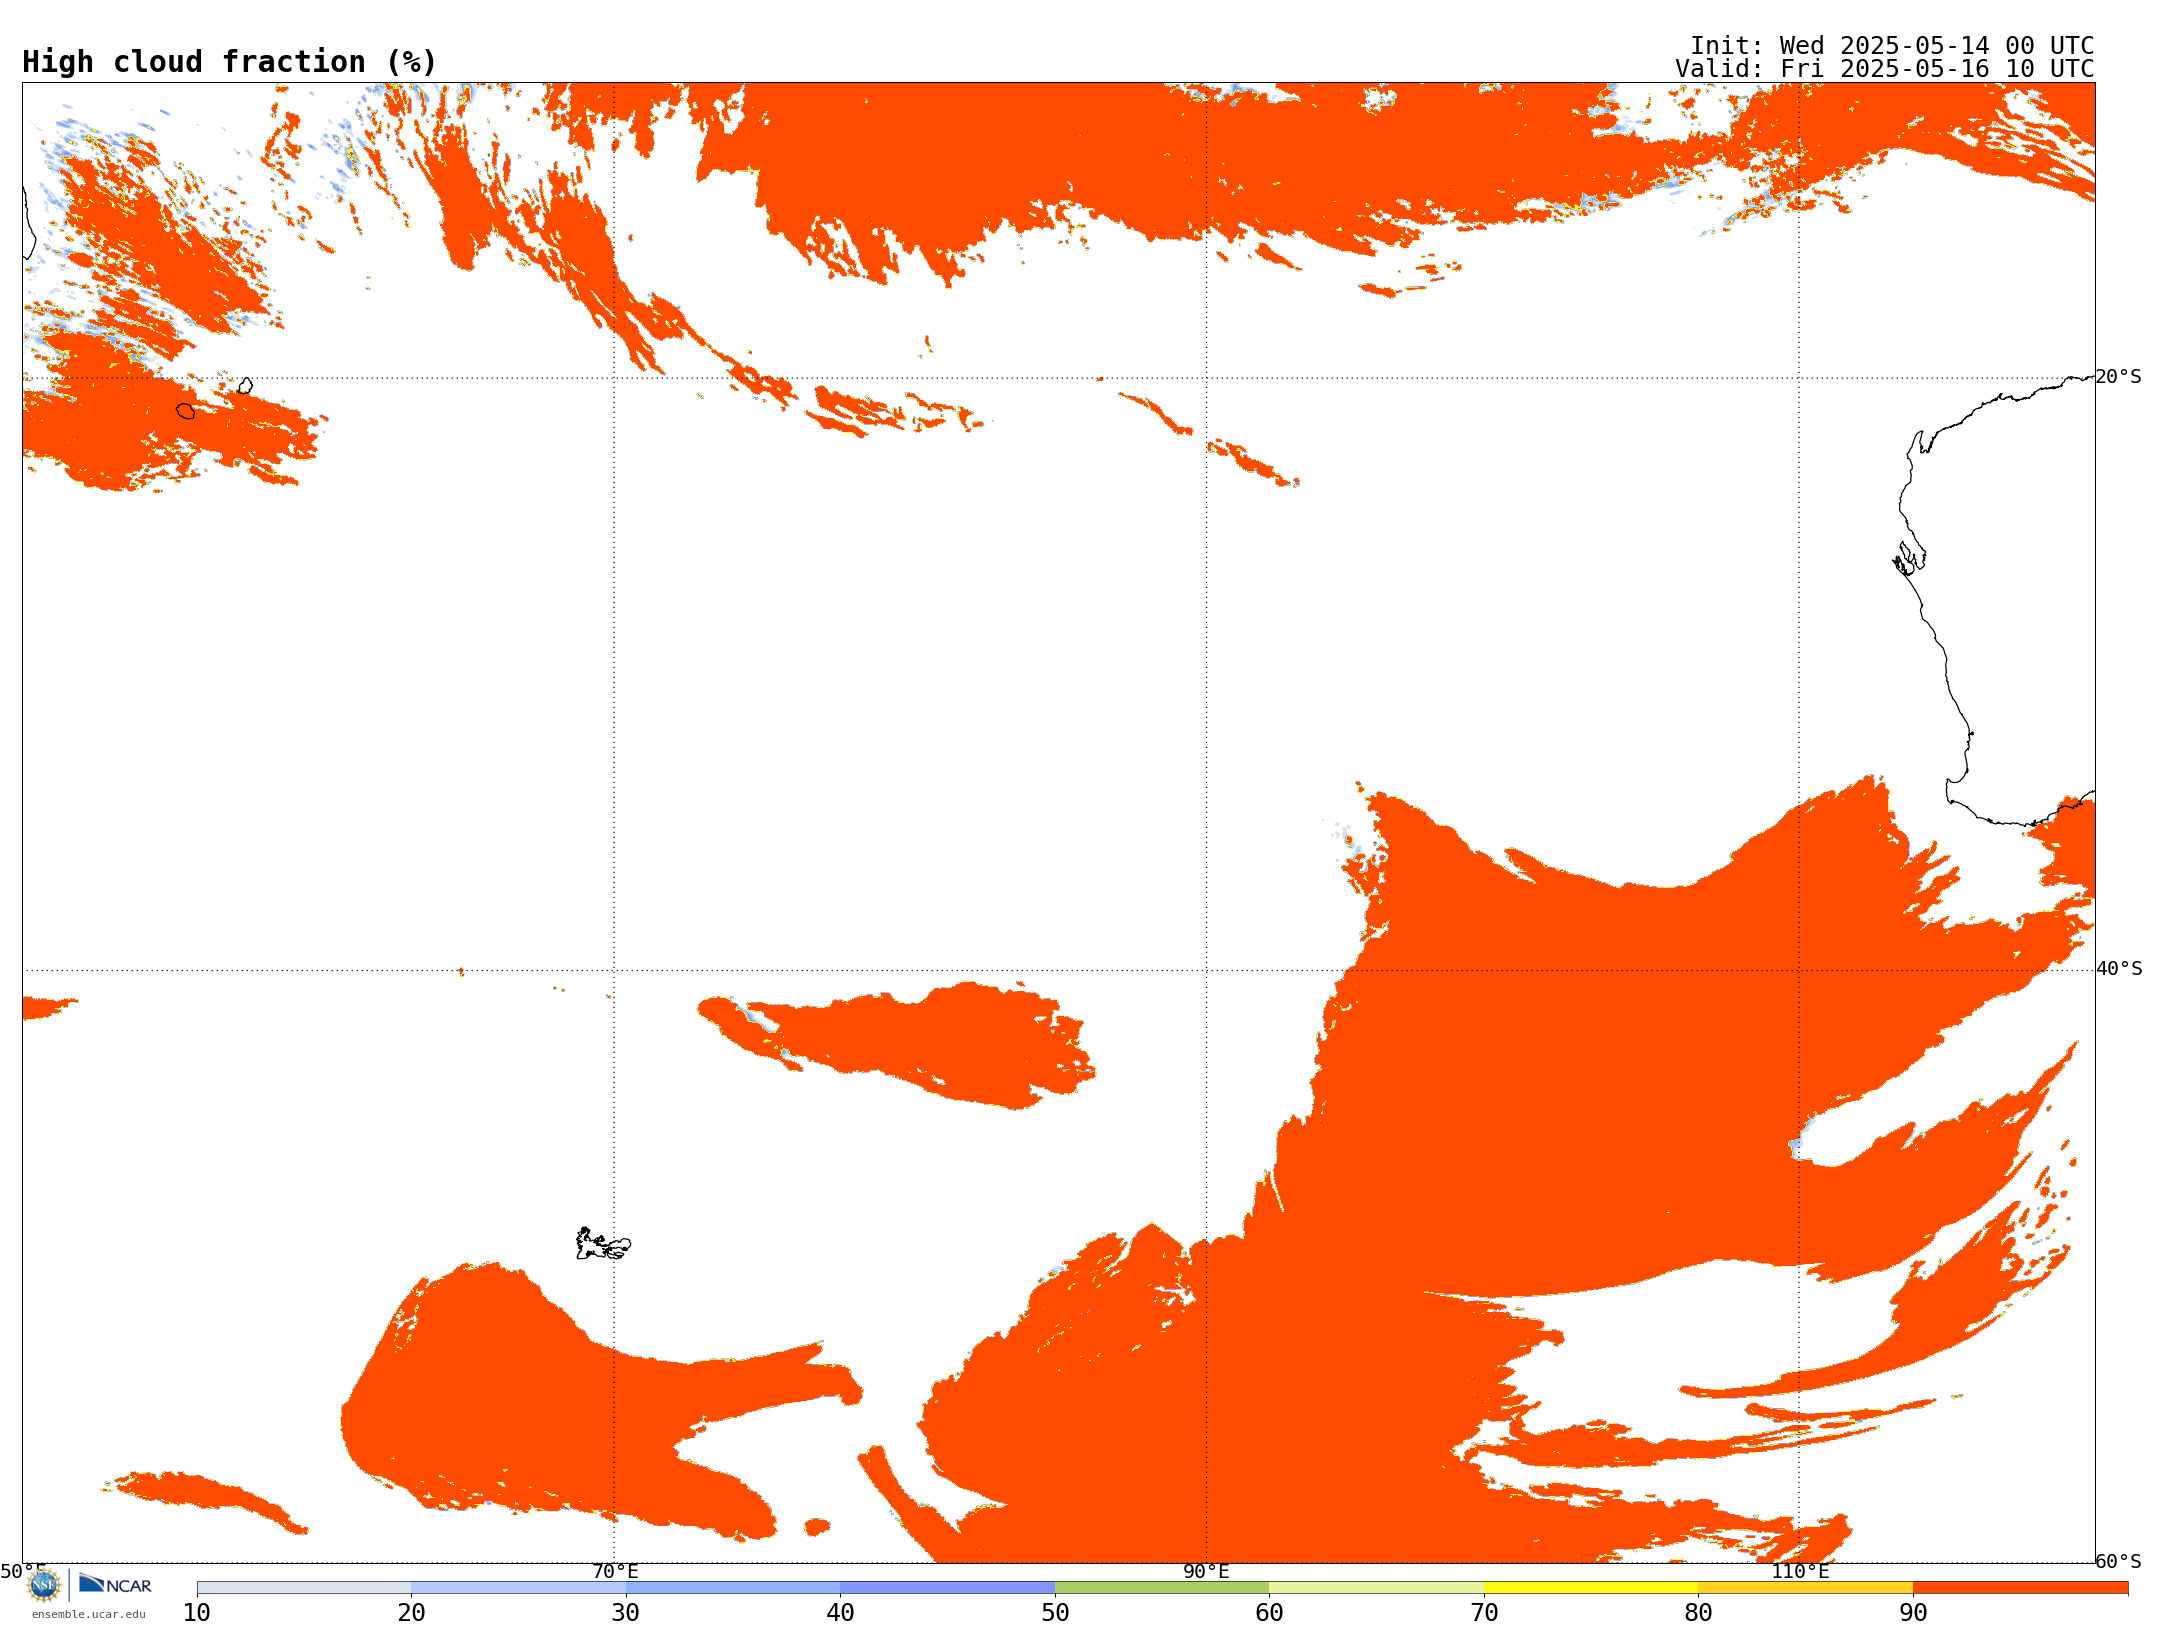Click Shark Bay on the Australian coast outline
Image resolution: width=2160 pixels, height=1626 pixels.
(x=1909, y=558)
